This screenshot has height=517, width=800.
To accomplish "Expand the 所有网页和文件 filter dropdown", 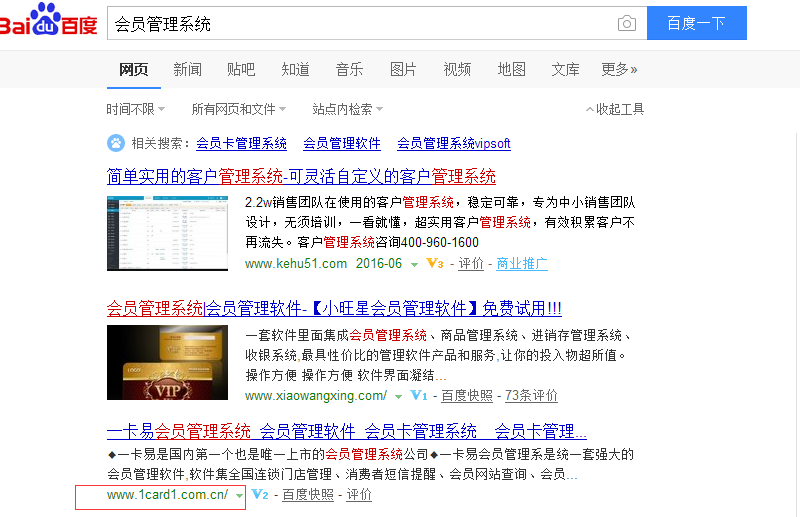I will point(239,109).
